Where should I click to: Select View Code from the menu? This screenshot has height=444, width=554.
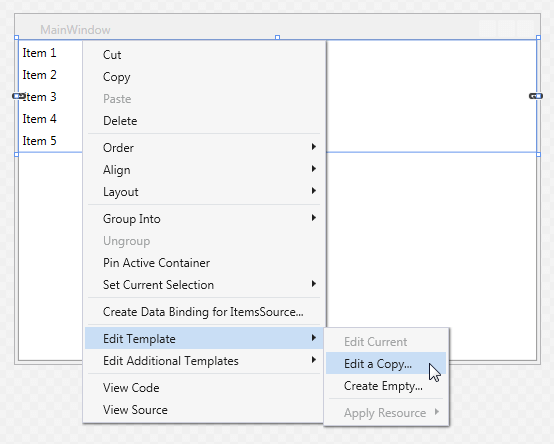(x=204, y=387)
